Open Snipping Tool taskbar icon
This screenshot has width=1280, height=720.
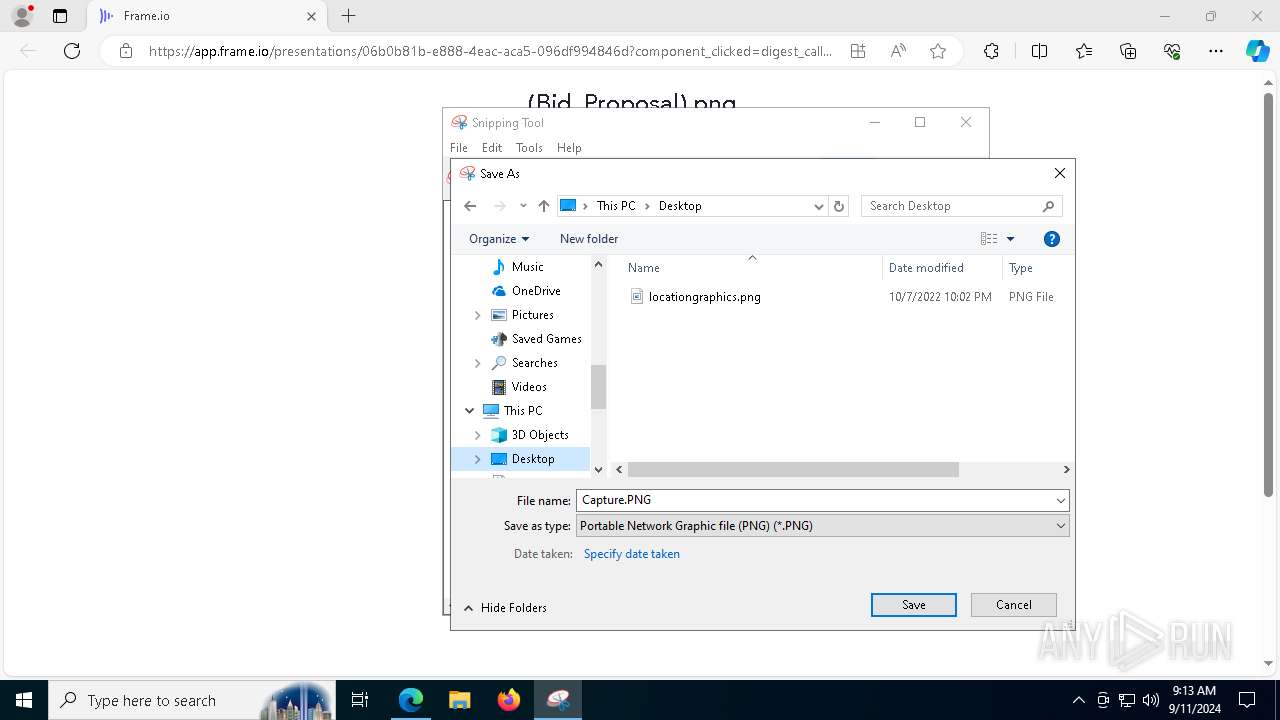(x=558, y=700)
